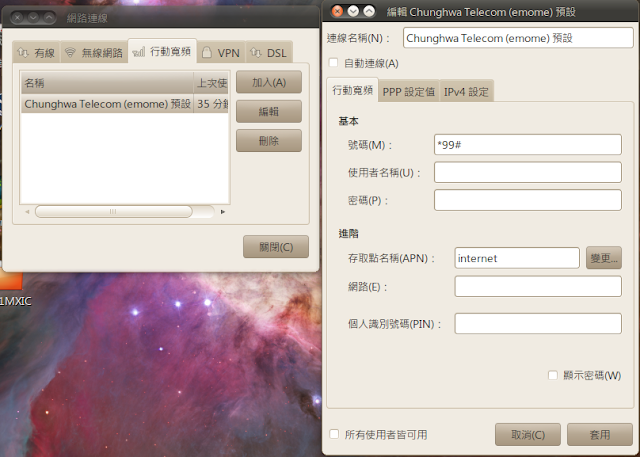640x457 pixels.
Task: Click the 35 分鐘 cell in the list
Action: pos(211,104)
